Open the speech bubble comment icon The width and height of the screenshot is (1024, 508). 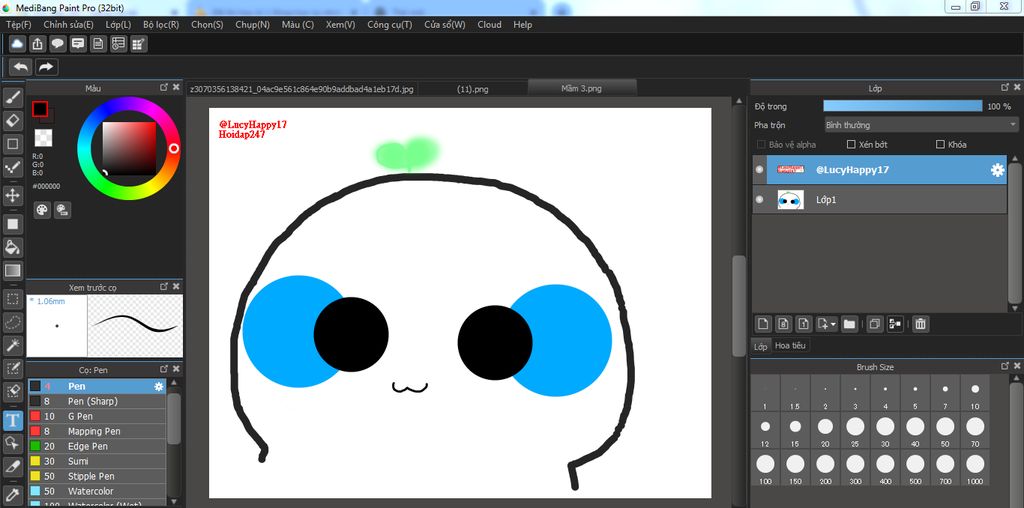coord(58,44)
